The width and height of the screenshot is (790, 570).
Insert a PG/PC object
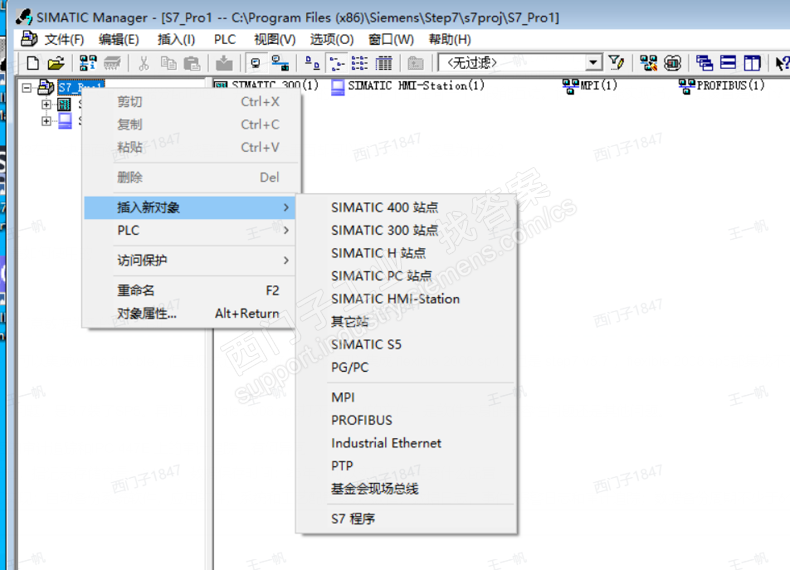click(x=407, y=367)
